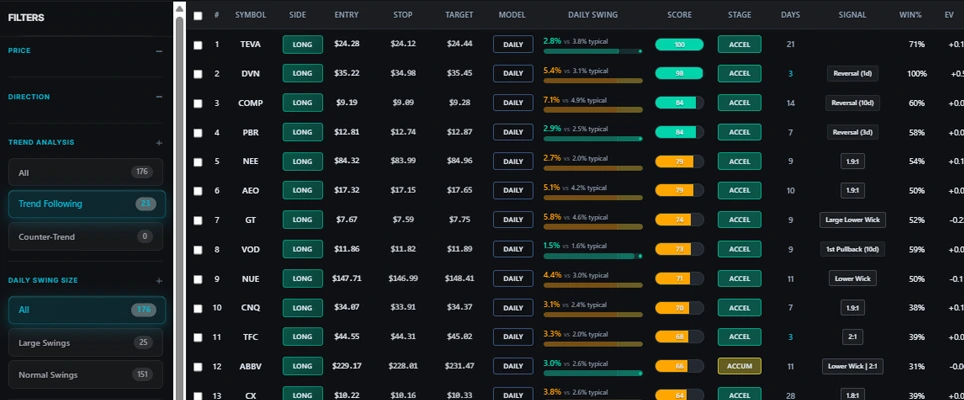Select the Counter-Trend filter
The image size is (964, 400).
[x=85, y=237]
